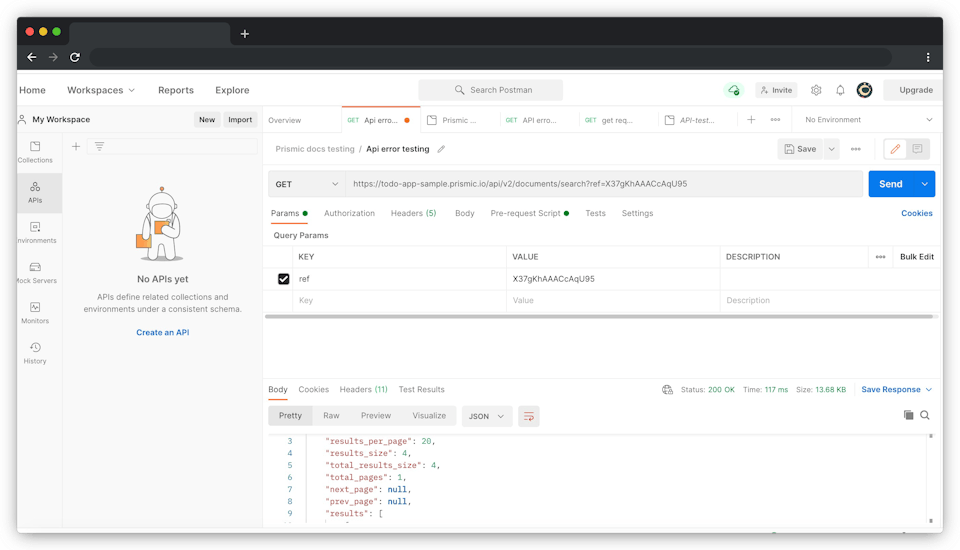960x550 pixels.
Task: Open the browser three-dot menu
Action: click(928, 57)
